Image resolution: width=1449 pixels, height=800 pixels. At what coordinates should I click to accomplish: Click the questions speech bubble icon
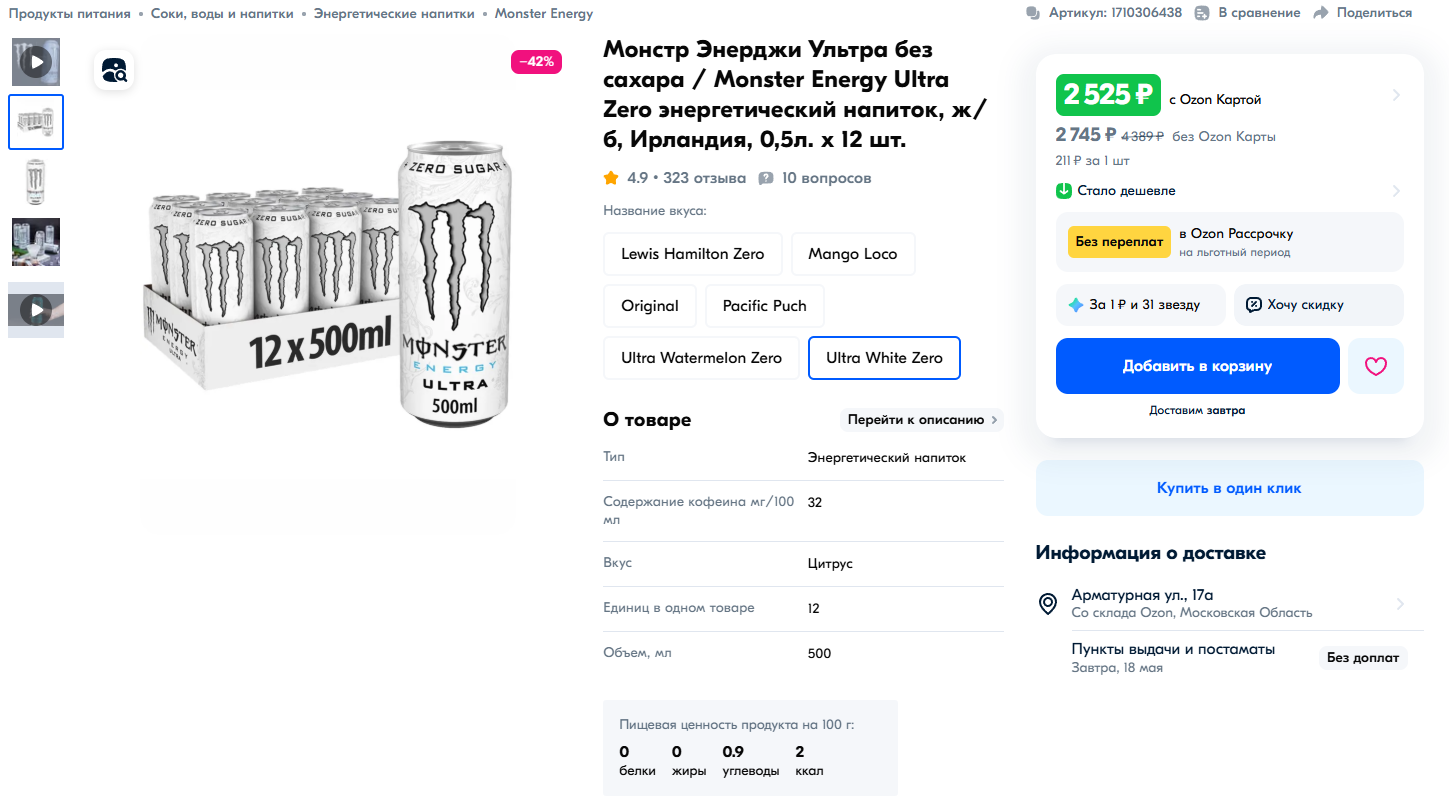tap(766, 178)
